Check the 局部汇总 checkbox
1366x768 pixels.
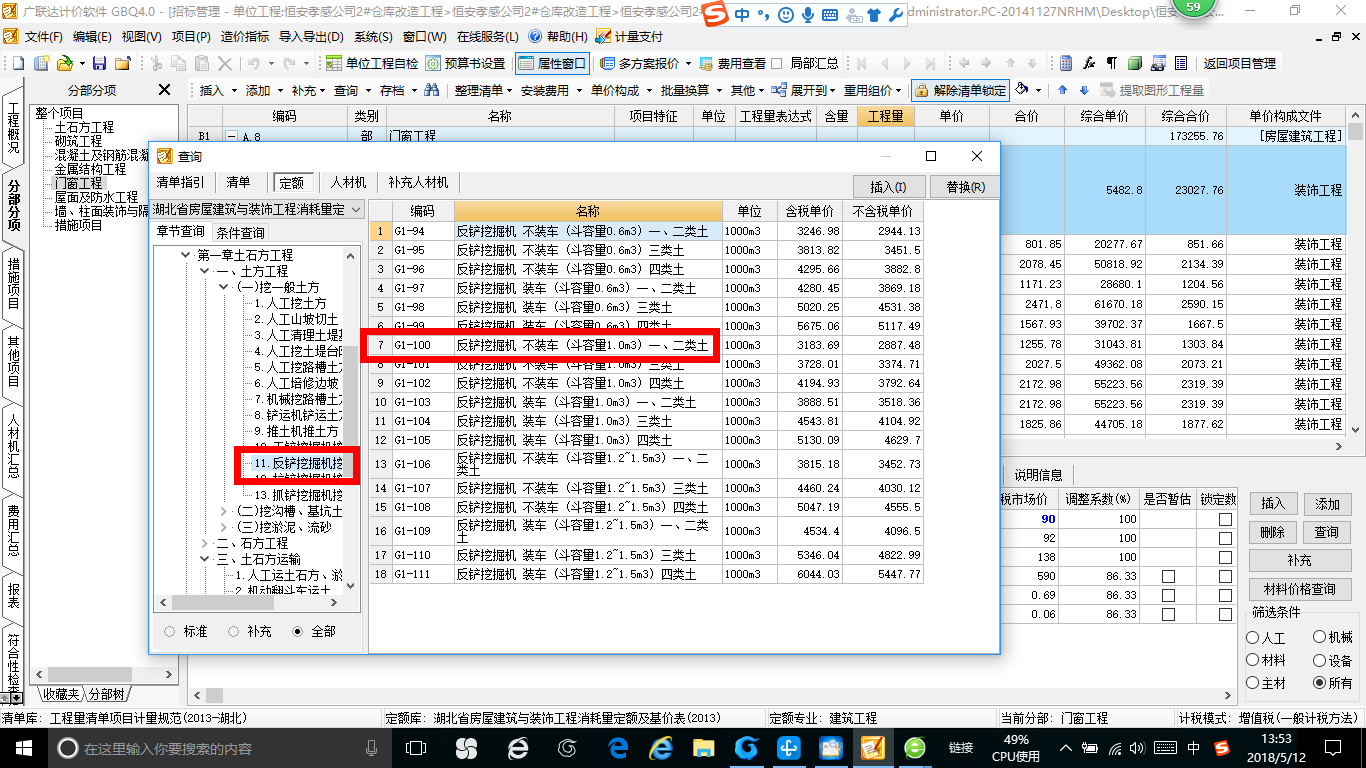pos(777,63)
